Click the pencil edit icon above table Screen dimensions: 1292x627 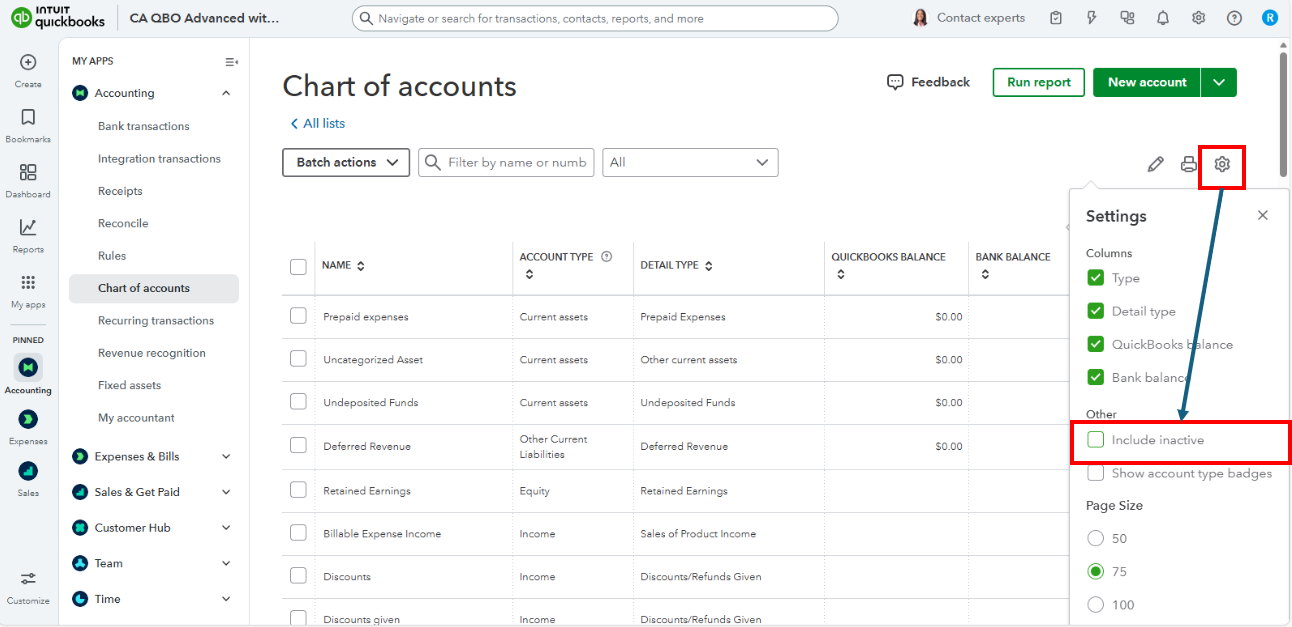[x=1155, y=164]
